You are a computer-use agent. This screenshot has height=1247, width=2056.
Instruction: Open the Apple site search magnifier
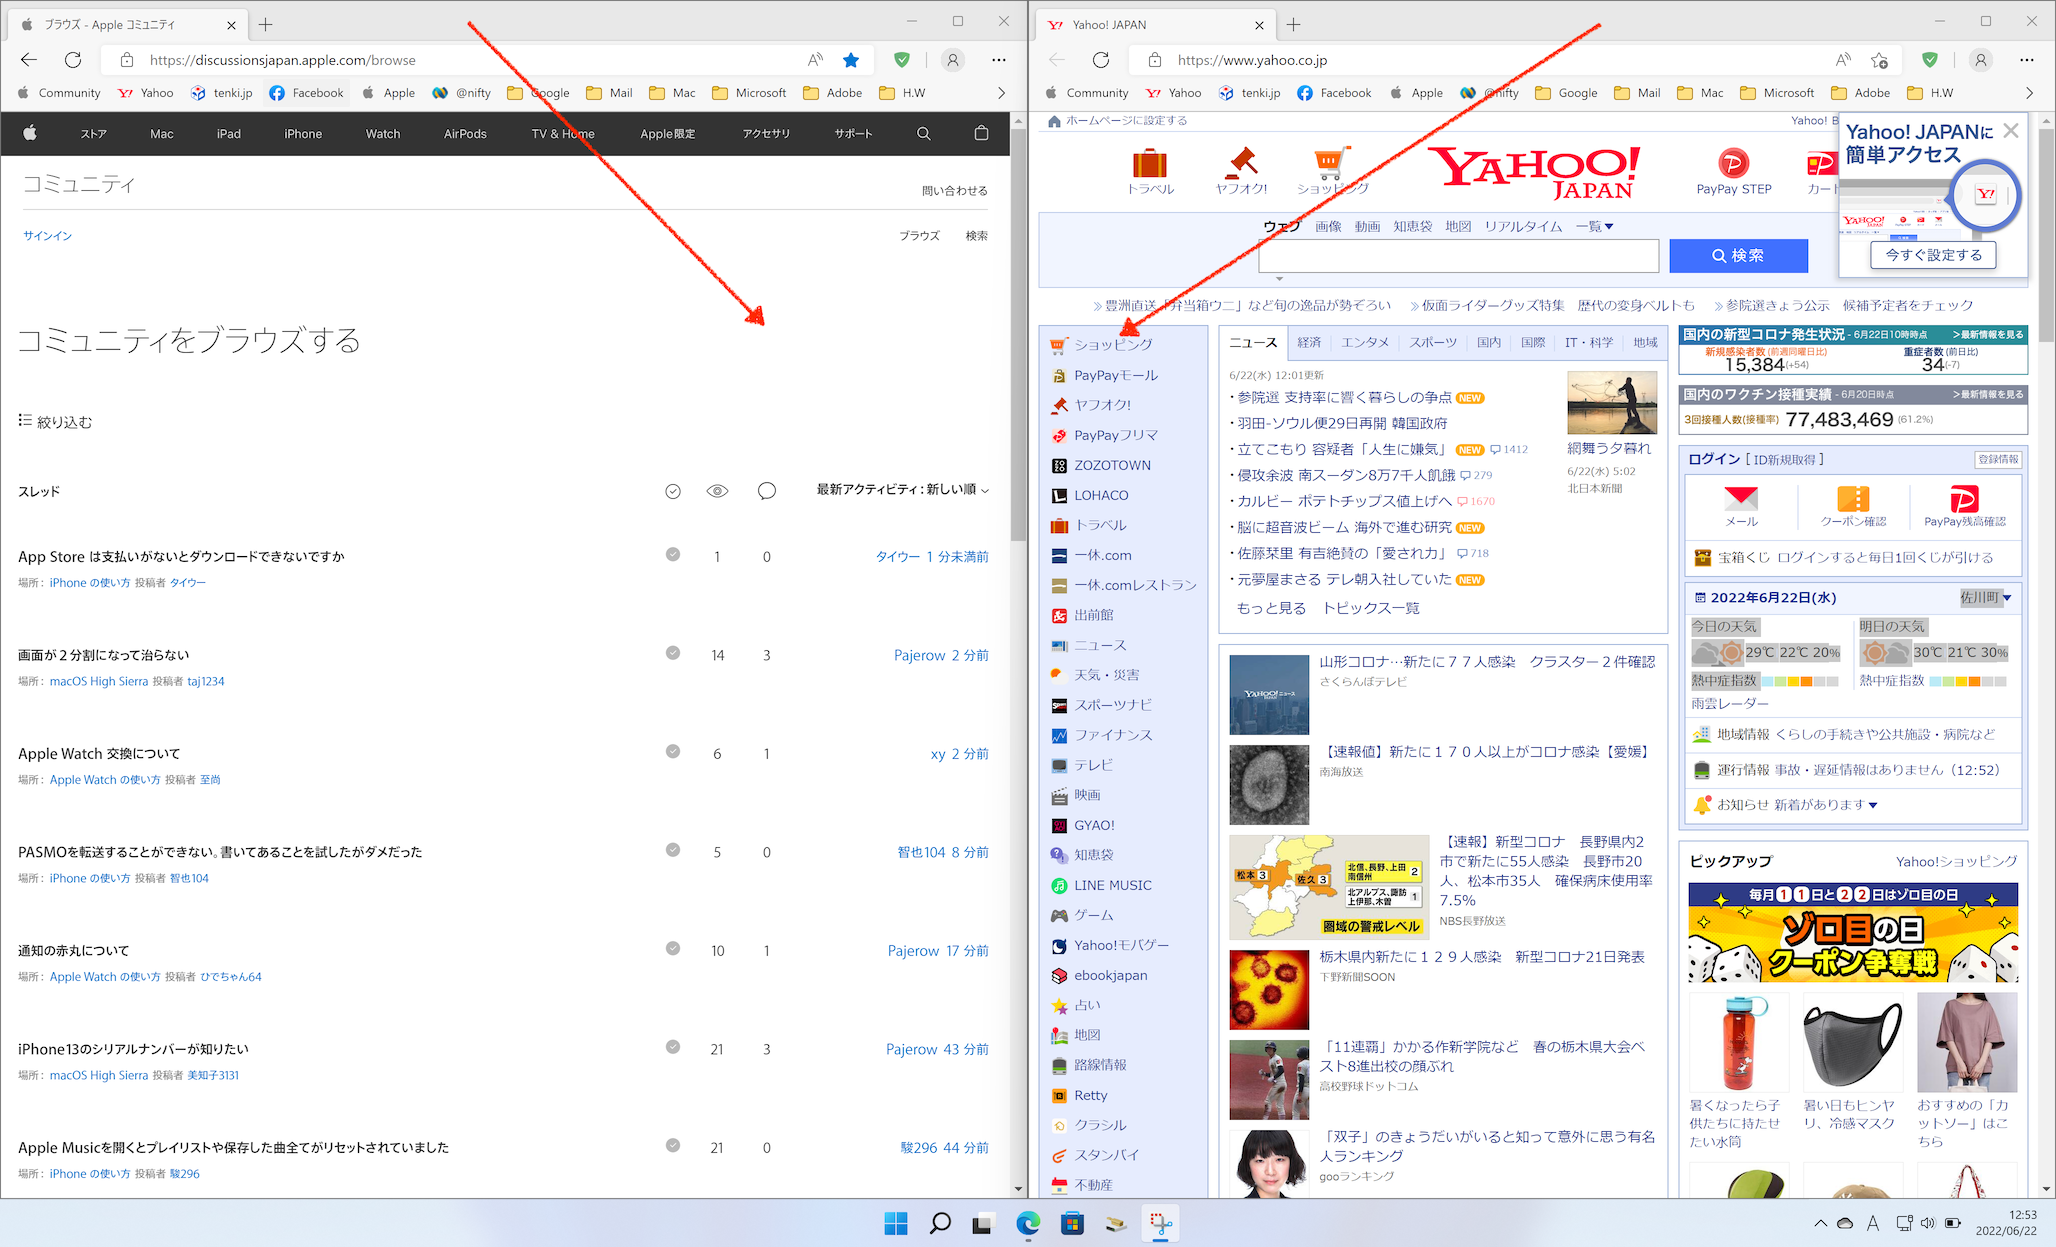[x=923, y=133]
